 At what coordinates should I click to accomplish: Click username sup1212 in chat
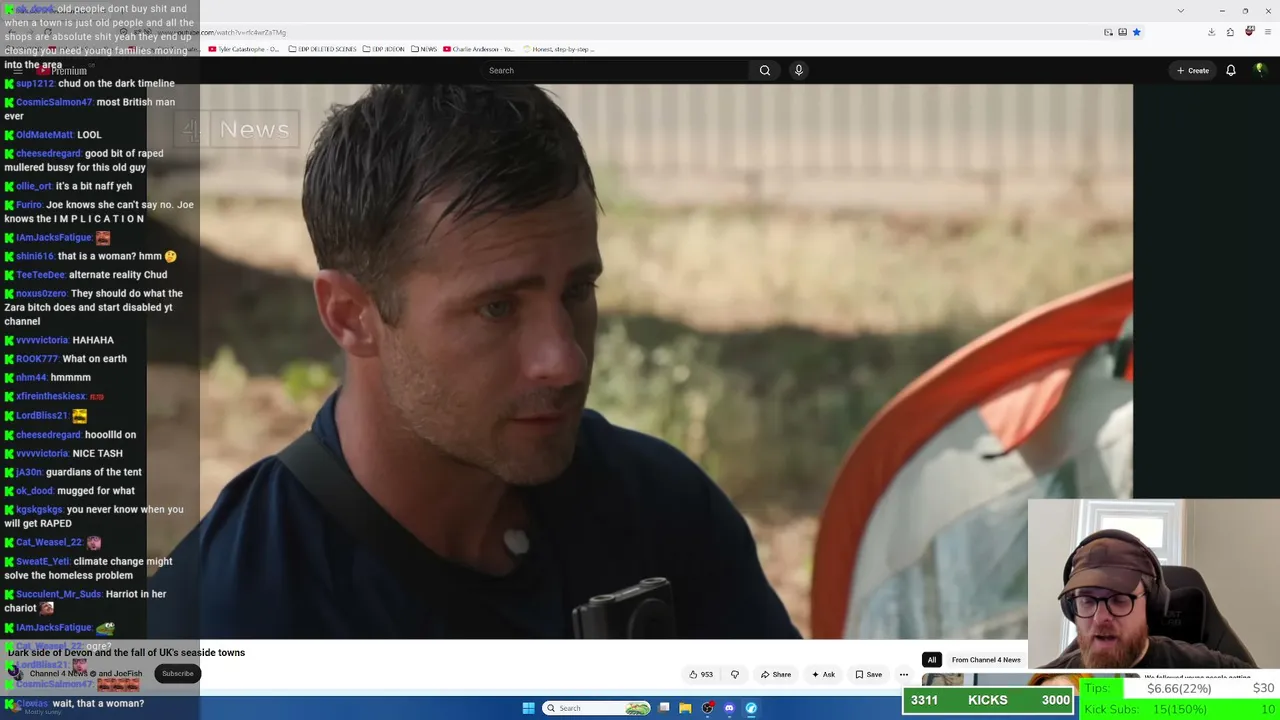(34, 83)
